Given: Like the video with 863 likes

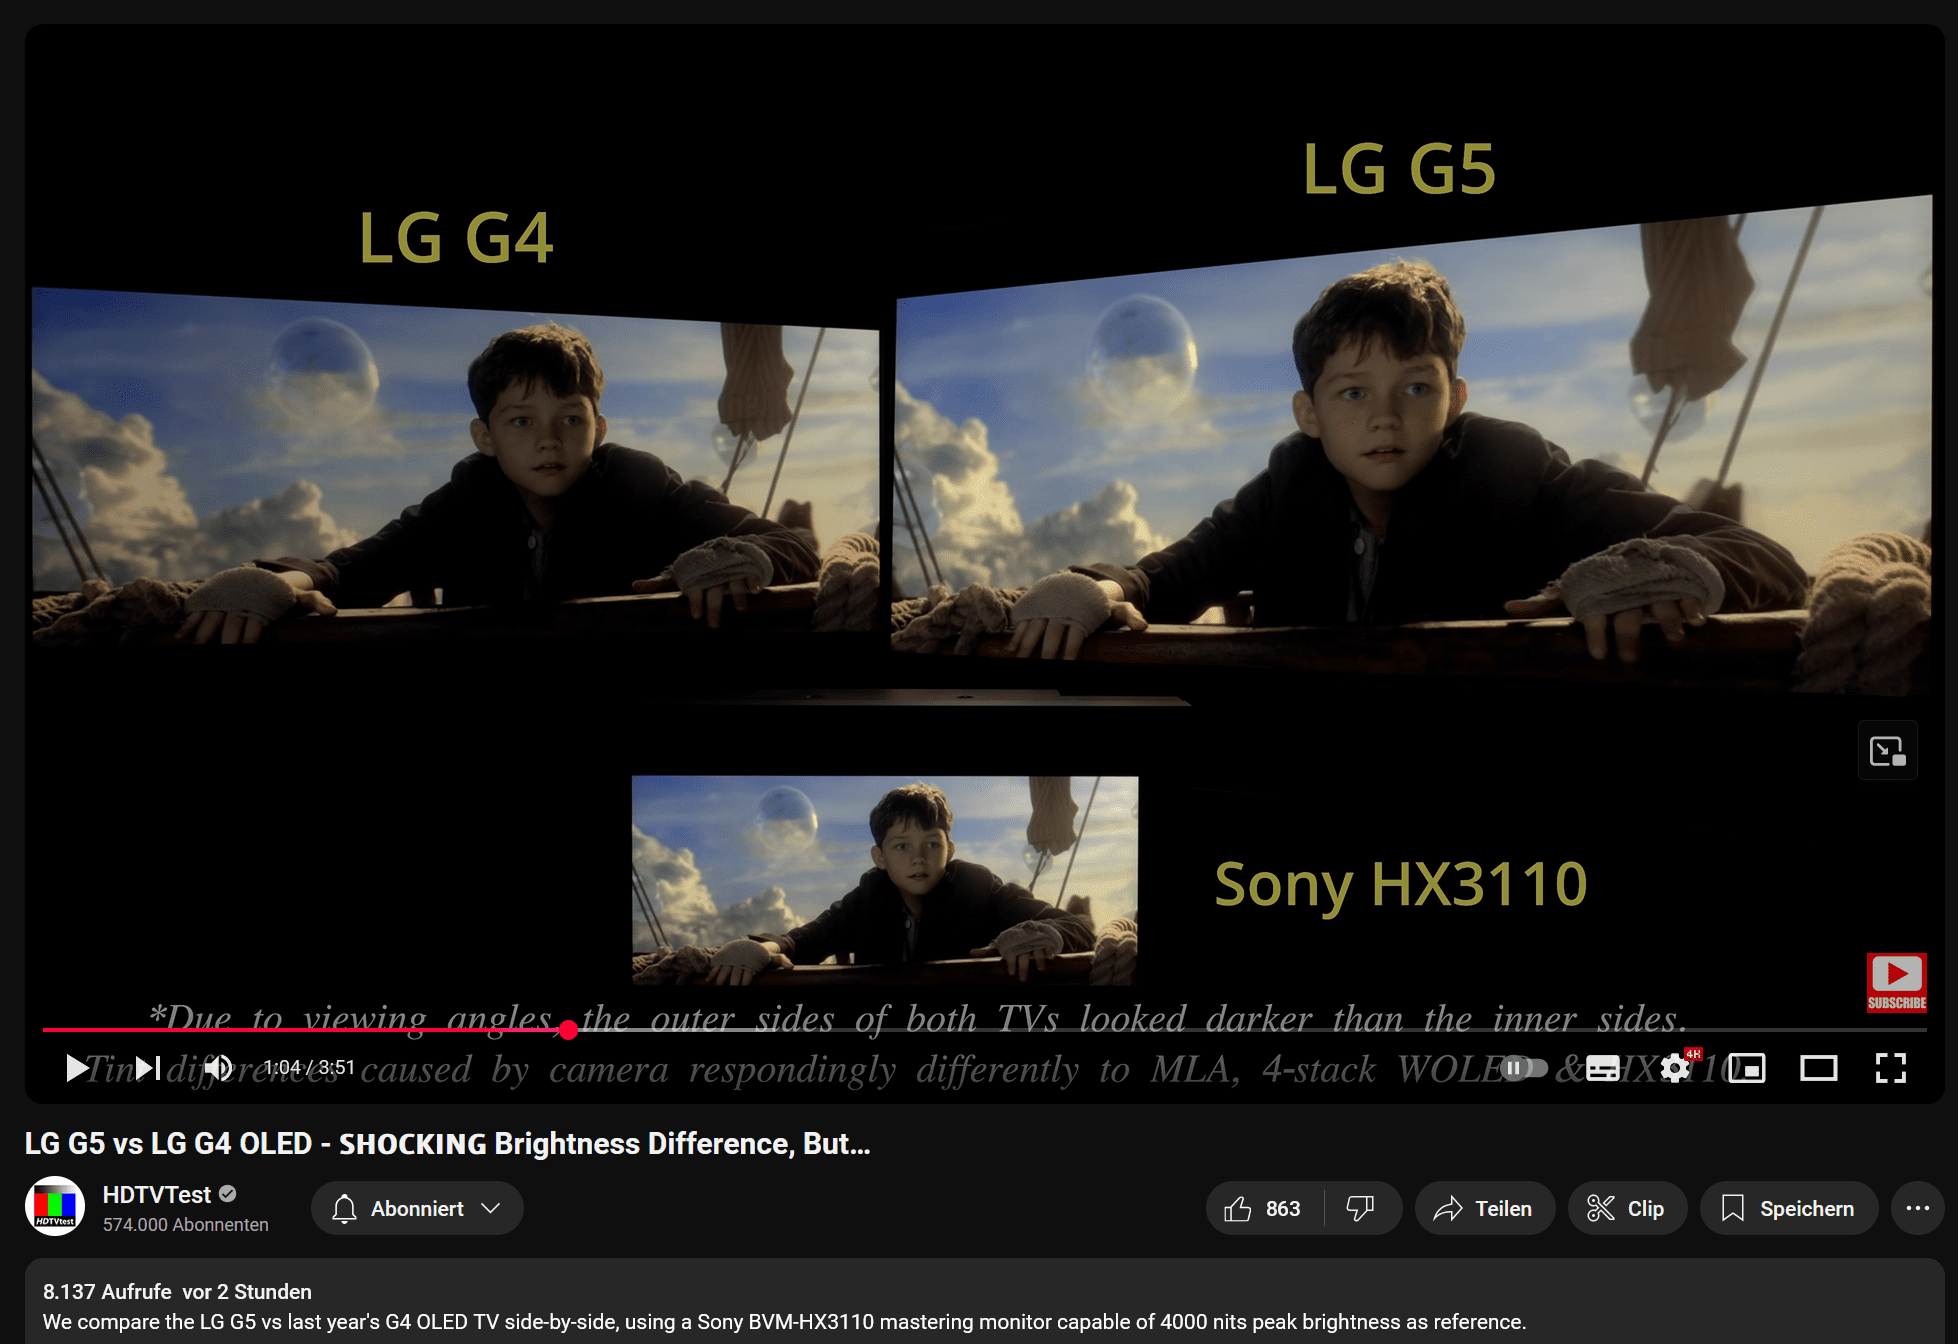Looking at the screenshot, I should pos(1264,1208).
